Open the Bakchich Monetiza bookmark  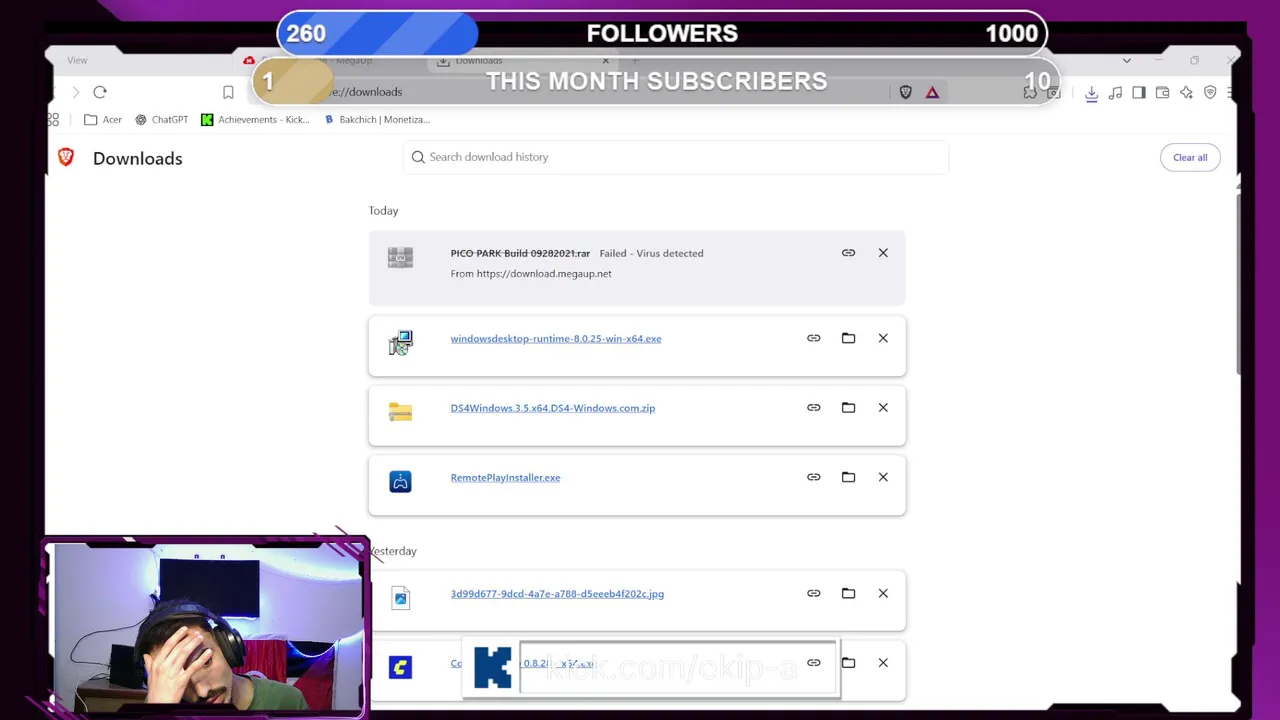(x=376, y=119)
